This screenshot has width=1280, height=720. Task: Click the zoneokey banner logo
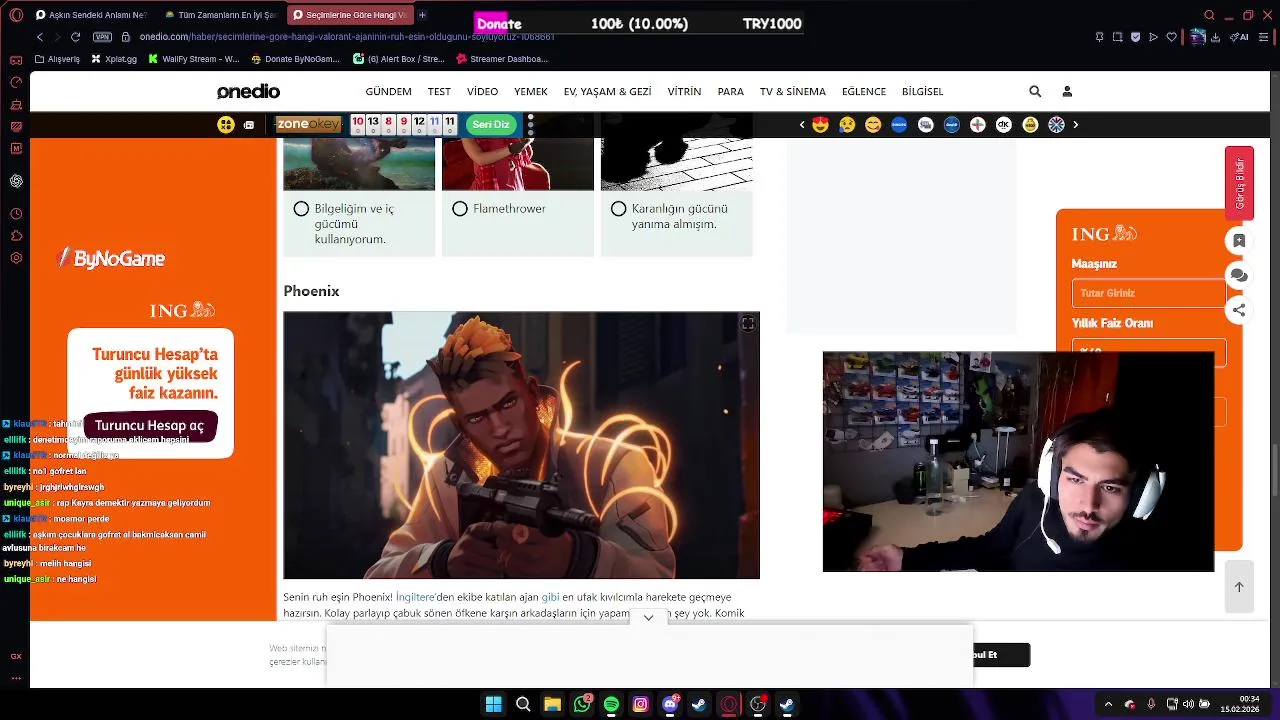tap(308, 124)
